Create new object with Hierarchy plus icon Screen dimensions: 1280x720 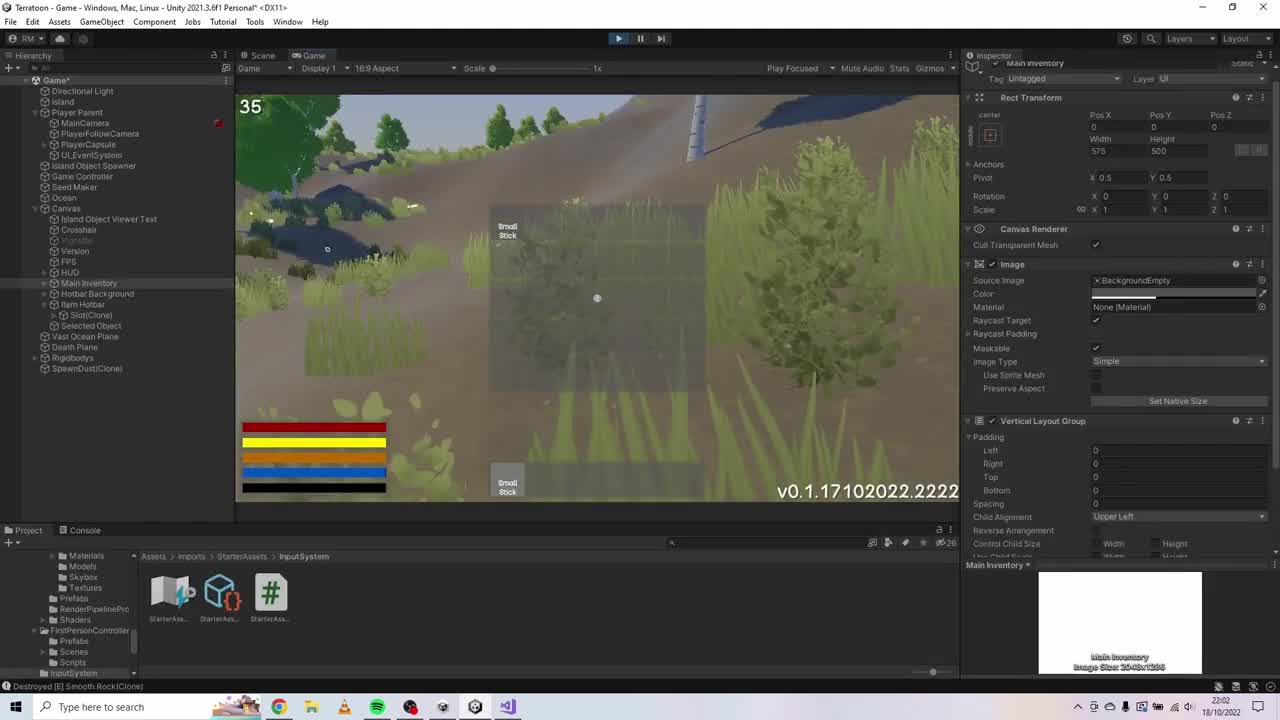(8, 68)
